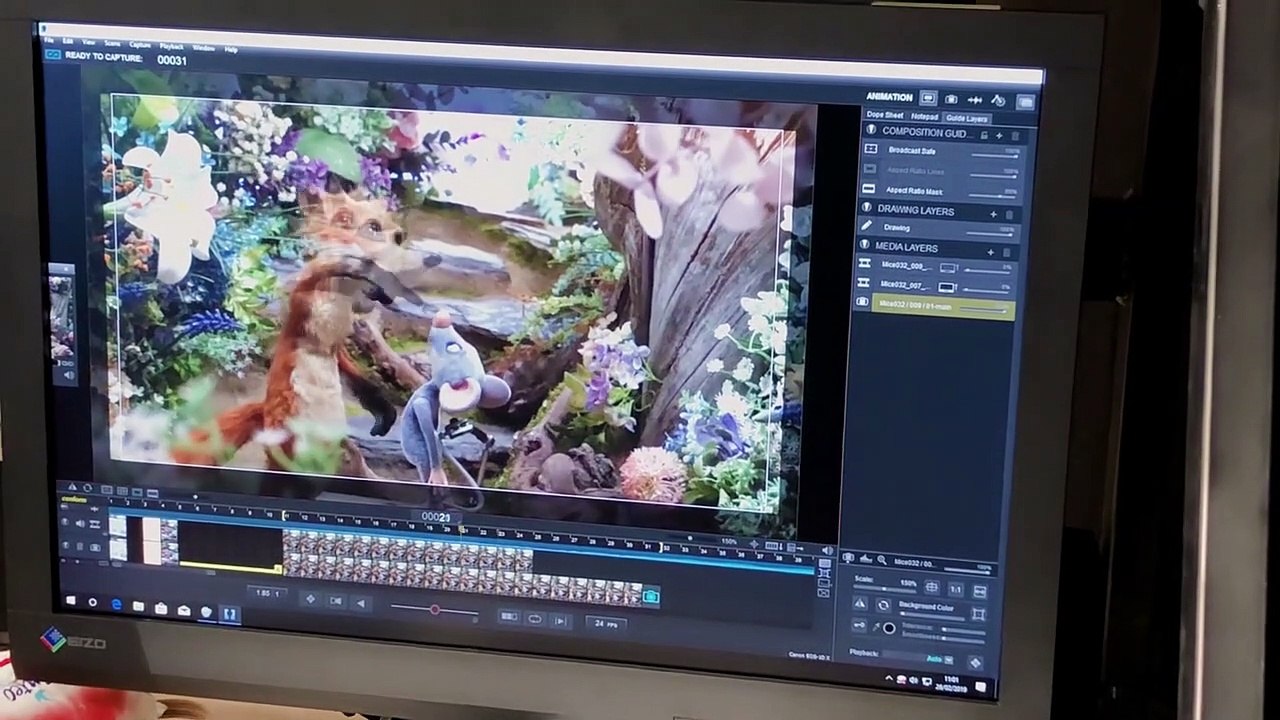This screenshot has width=1280, height=720.
Task: Select the eyedropper color picker
Action: (x=876, y=627)
